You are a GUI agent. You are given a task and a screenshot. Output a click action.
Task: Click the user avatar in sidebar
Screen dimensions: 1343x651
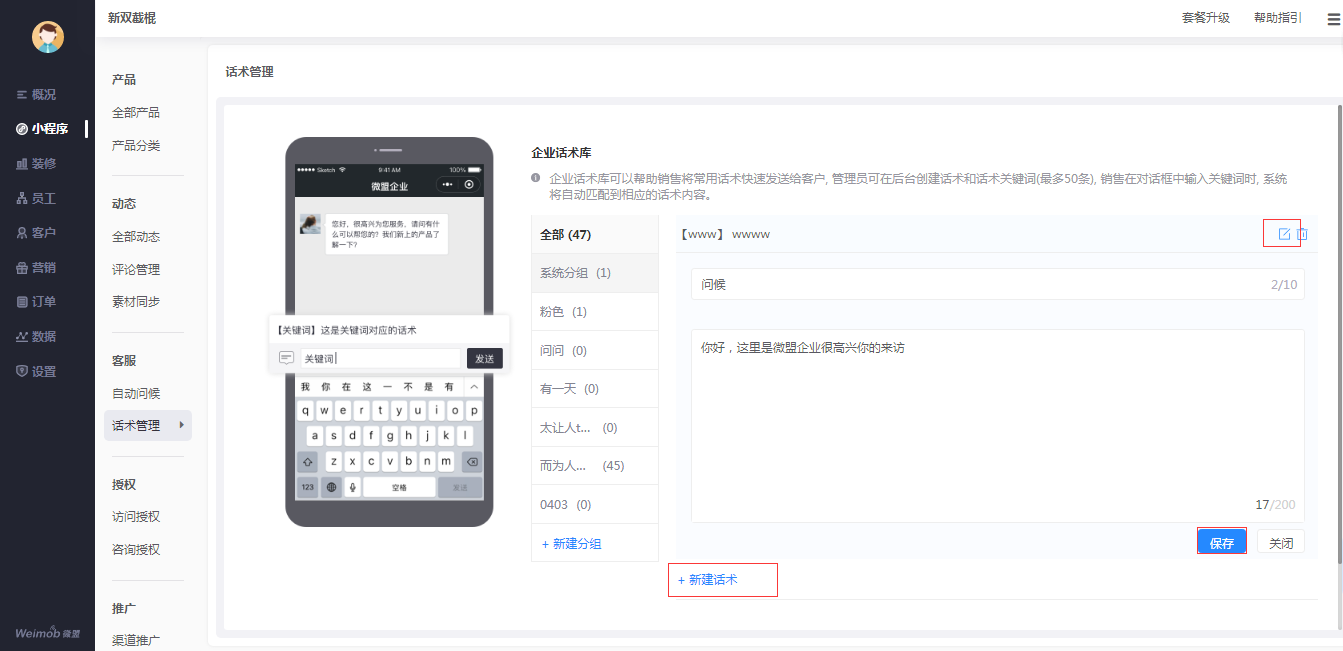coord(47,37)
